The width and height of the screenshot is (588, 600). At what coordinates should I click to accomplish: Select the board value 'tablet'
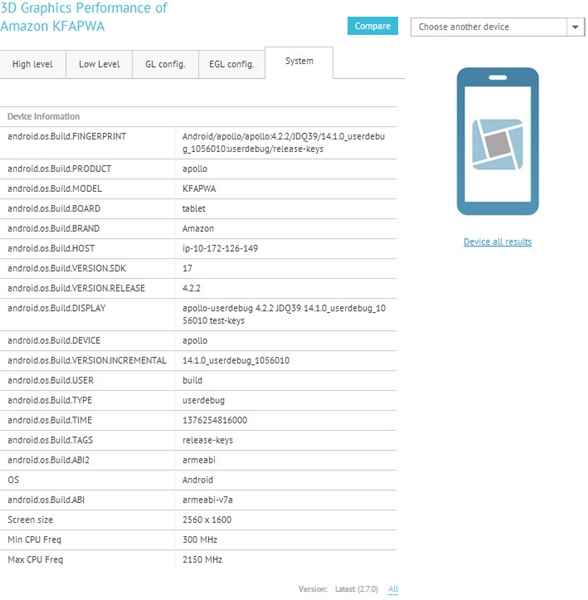[x=194, y=209]
